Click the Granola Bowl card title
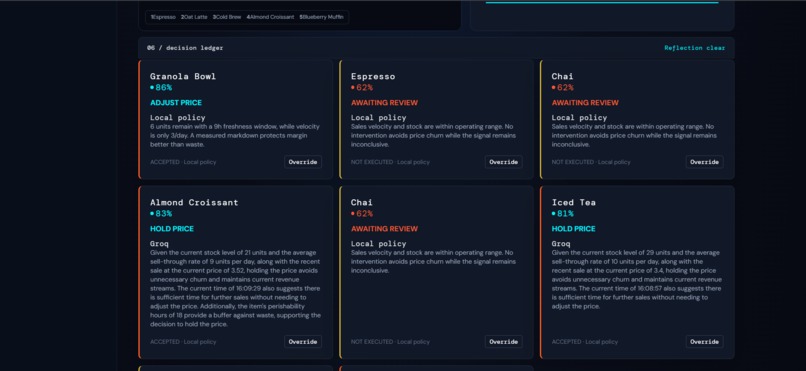This screenshot has height=371, width=806. tap(183, 77)
